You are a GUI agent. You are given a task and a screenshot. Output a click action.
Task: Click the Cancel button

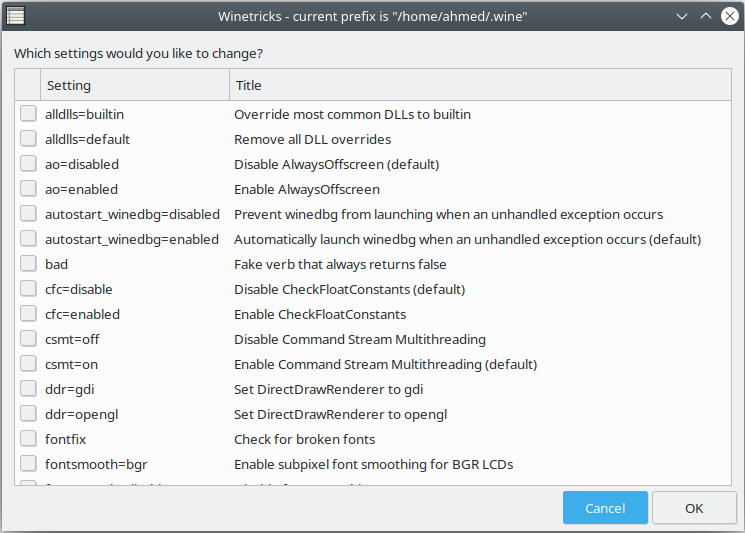pos(605,508)
